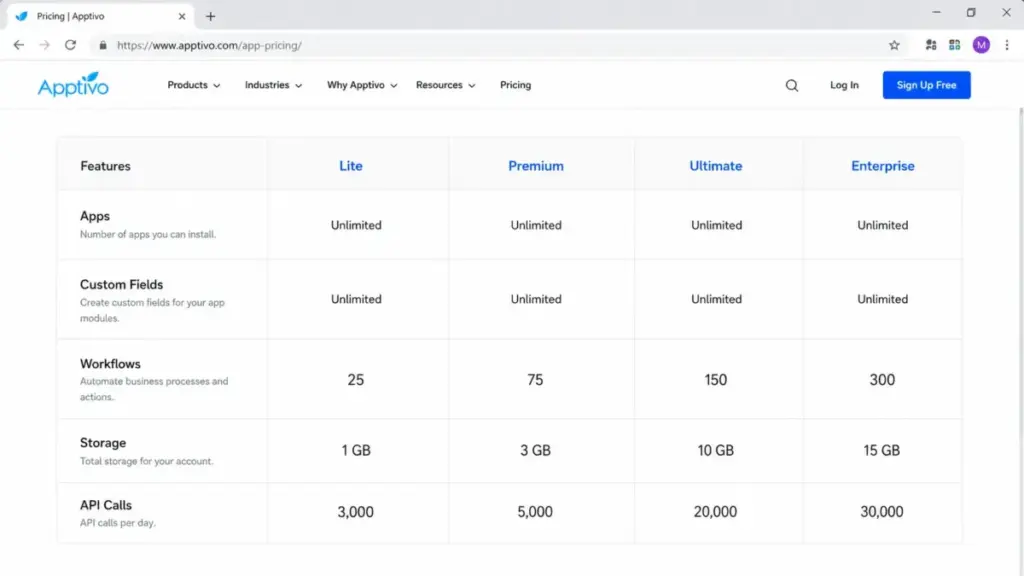Click the page vertical scrollbar

pyautogui.click(x=1020, y=340)
